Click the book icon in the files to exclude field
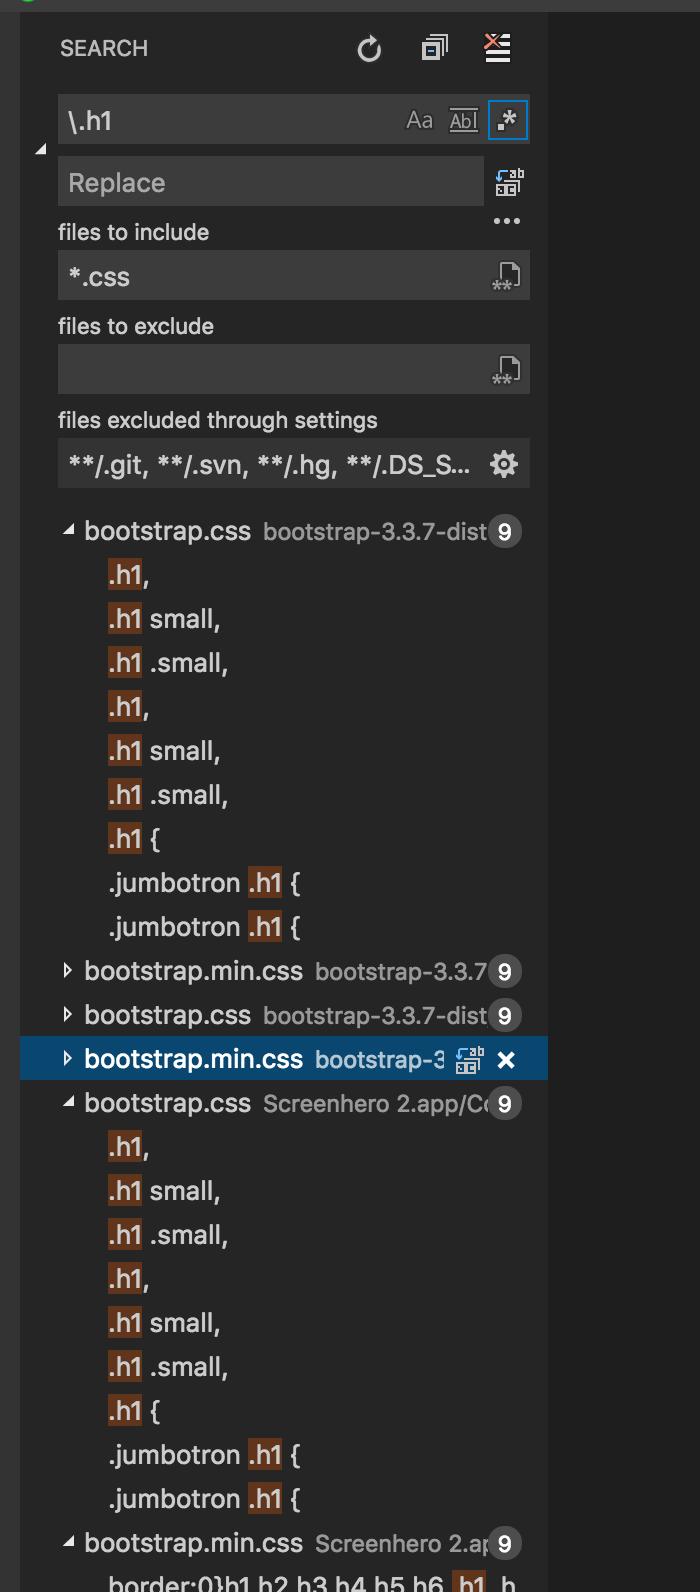This screenshot has width=700, height=1592. (507, 370)
